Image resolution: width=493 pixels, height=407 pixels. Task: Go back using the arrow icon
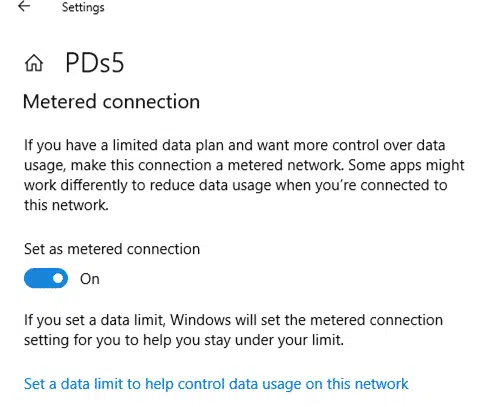[24, 6]
